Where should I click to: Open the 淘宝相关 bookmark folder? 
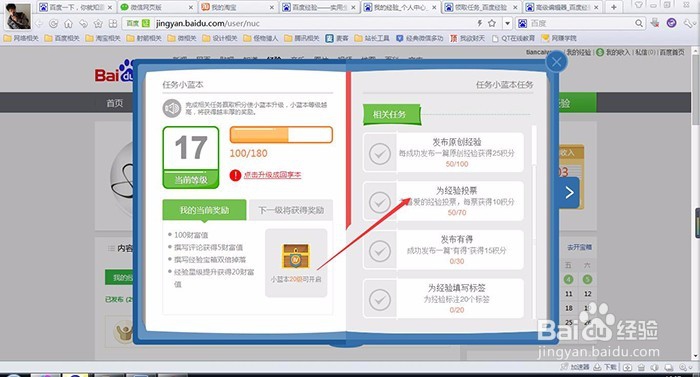click(x=104, y=38)
